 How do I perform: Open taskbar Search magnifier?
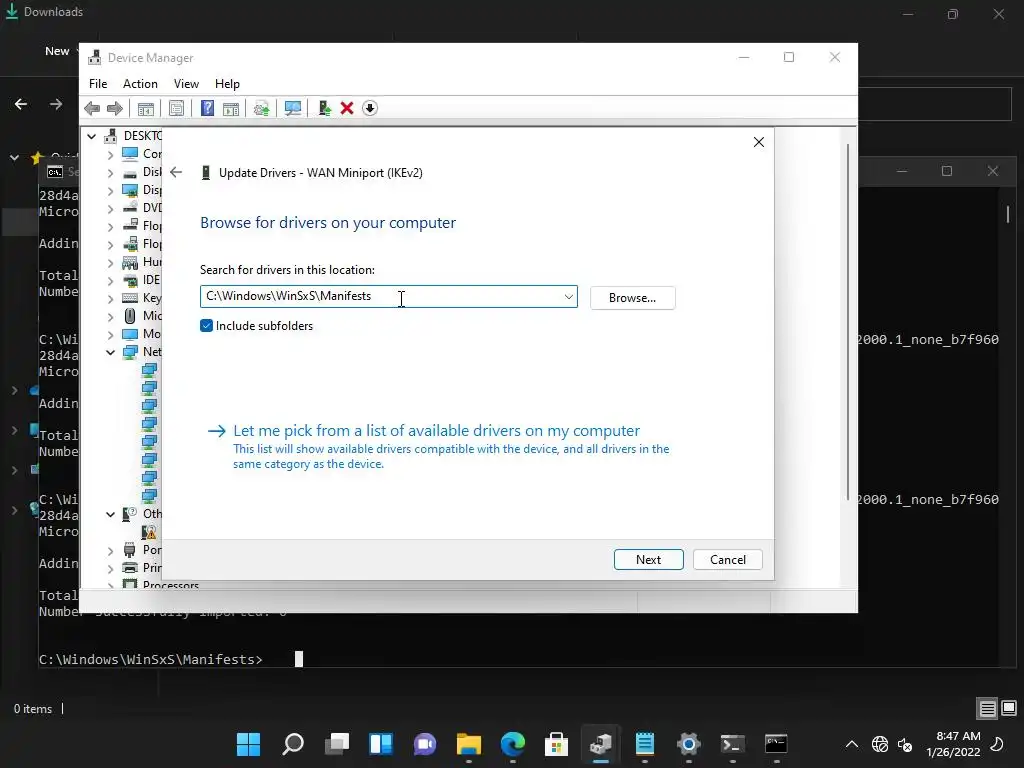point(293,744)
